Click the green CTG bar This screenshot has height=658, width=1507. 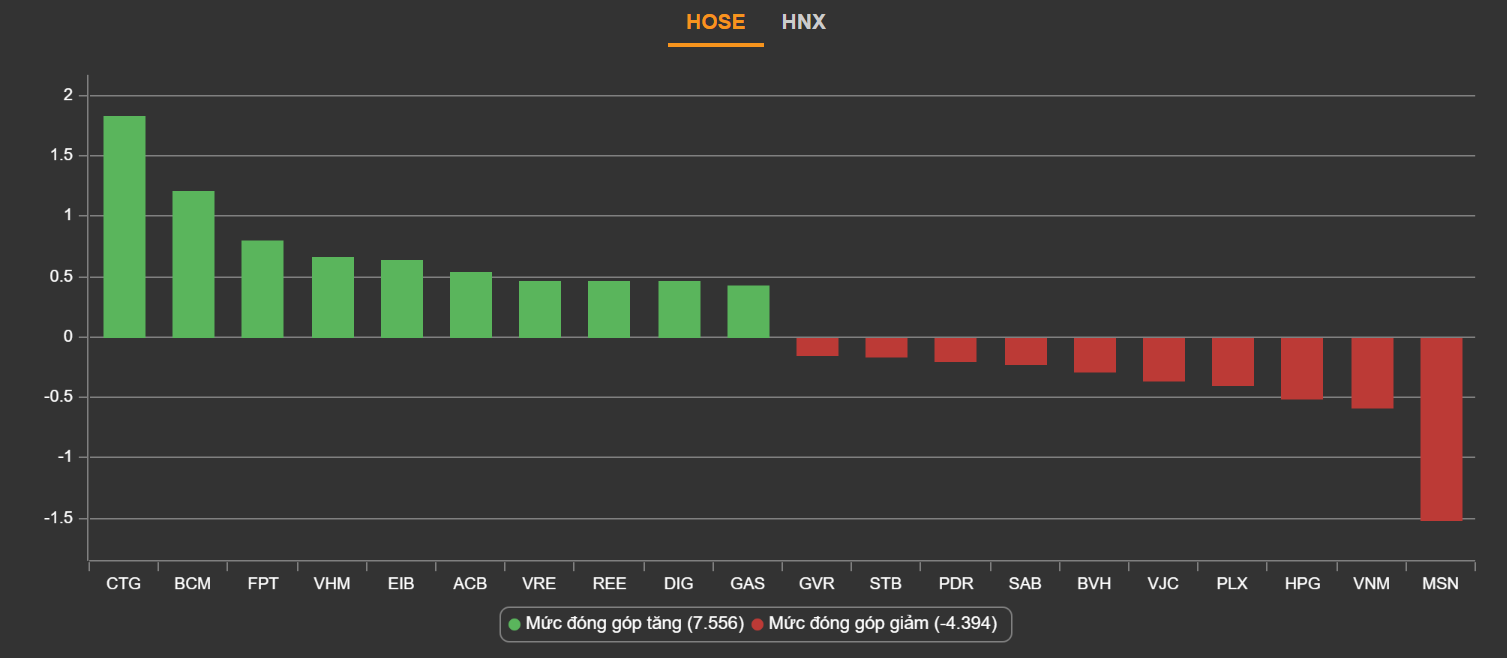coord(124,227)
